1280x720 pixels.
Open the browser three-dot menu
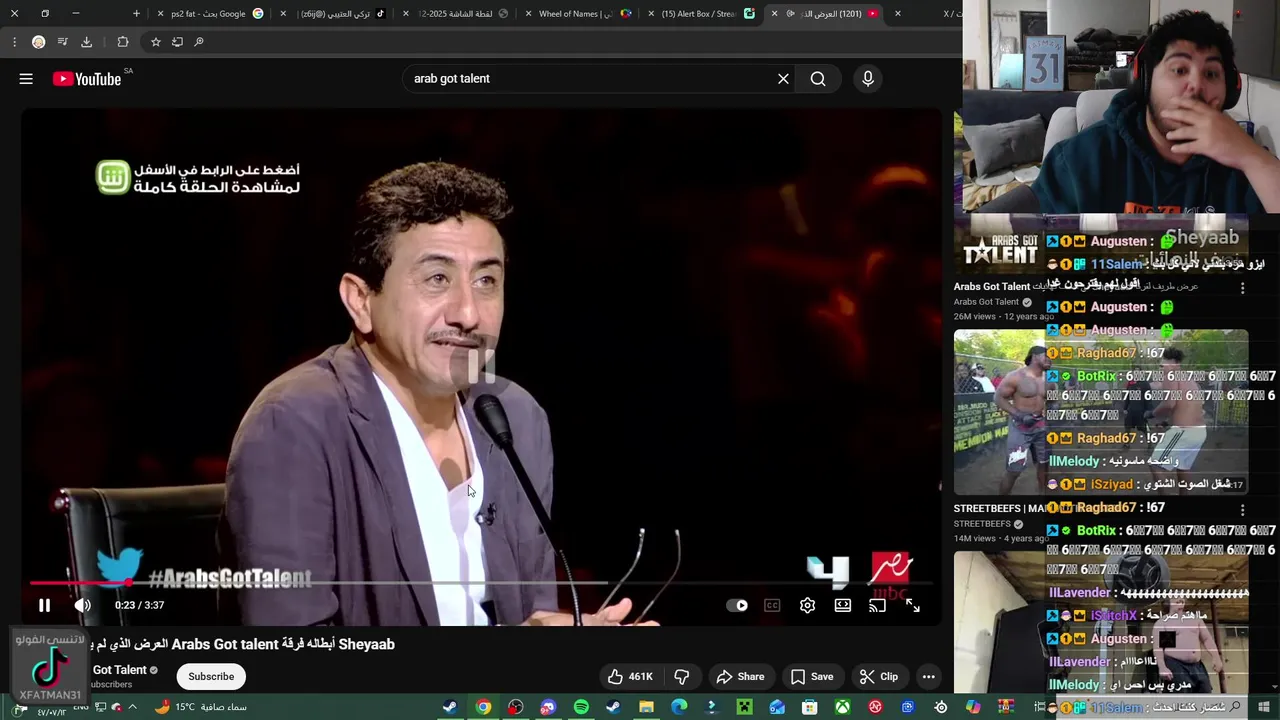14,42
